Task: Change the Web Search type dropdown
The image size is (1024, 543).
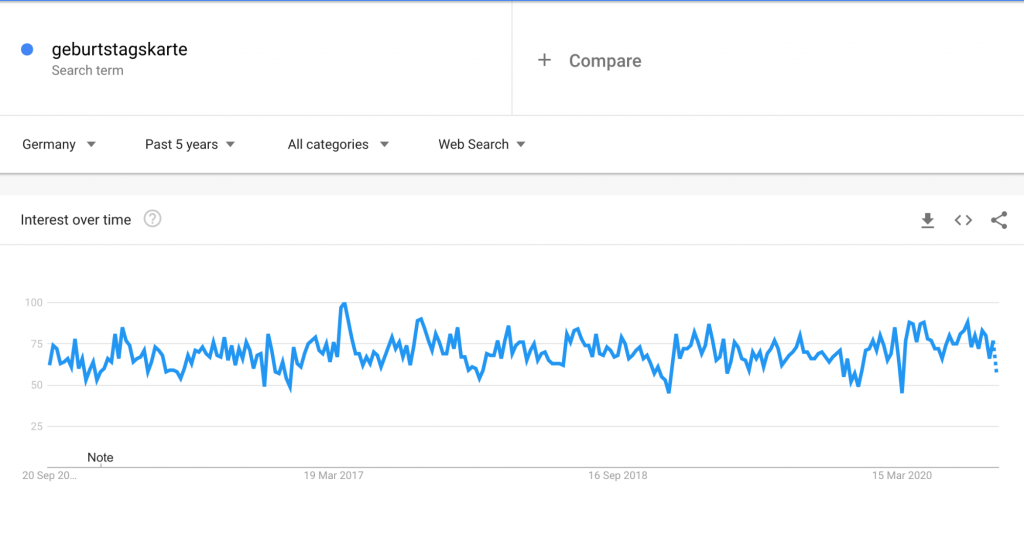Action: pos(482,144)
